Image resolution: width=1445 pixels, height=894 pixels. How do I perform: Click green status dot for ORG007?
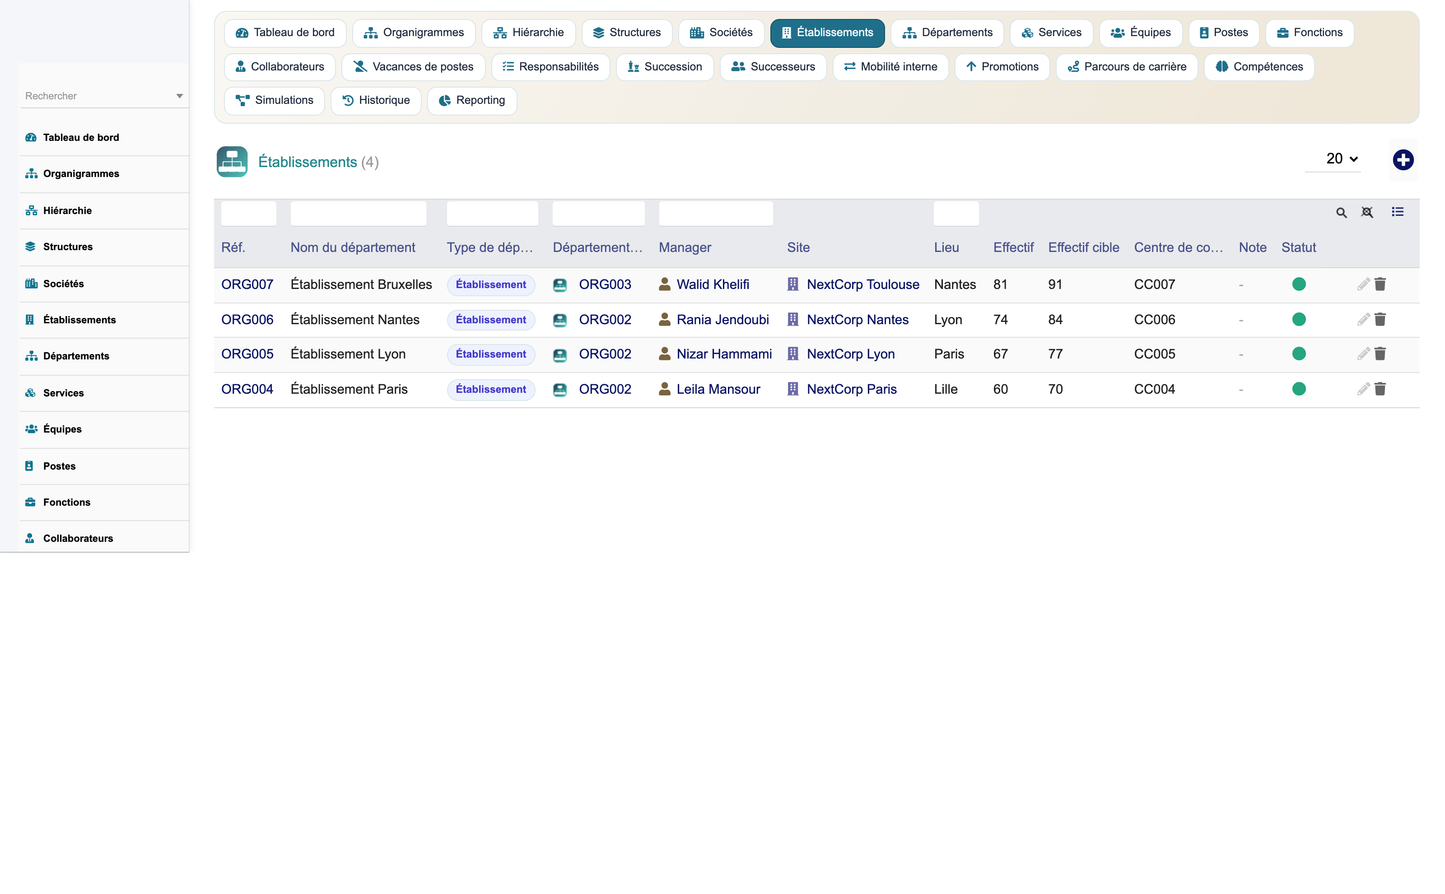(x=1299, y=284)
